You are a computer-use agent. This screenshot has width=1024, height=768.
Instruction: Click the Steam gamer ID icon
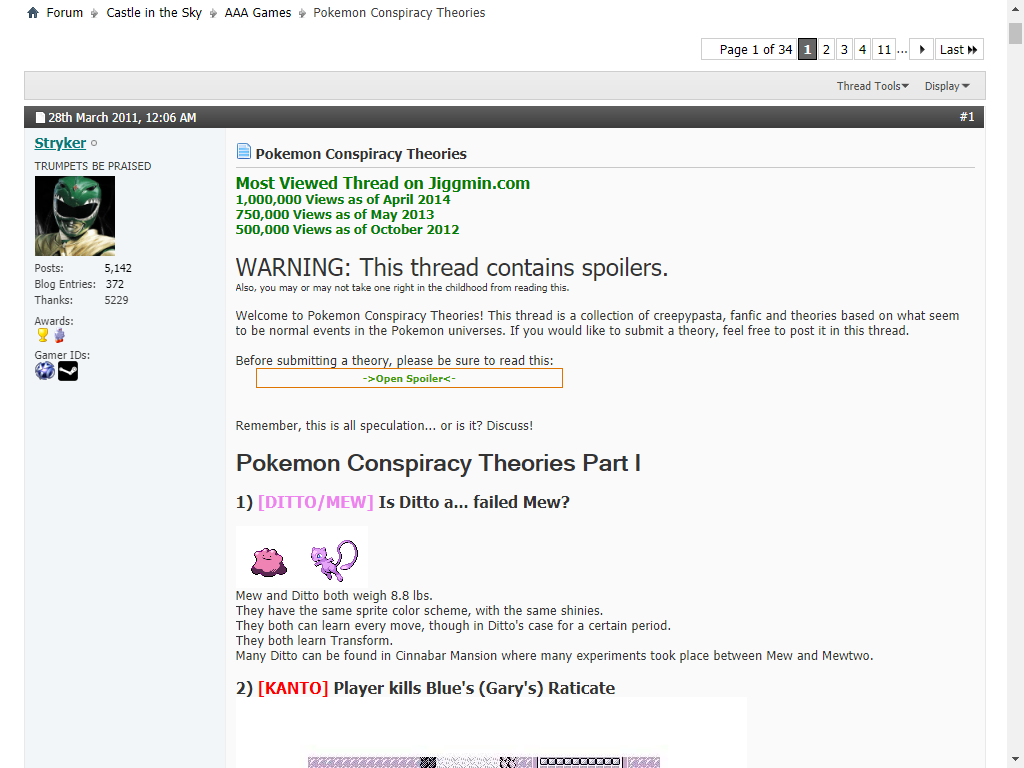tap(68, 371)
